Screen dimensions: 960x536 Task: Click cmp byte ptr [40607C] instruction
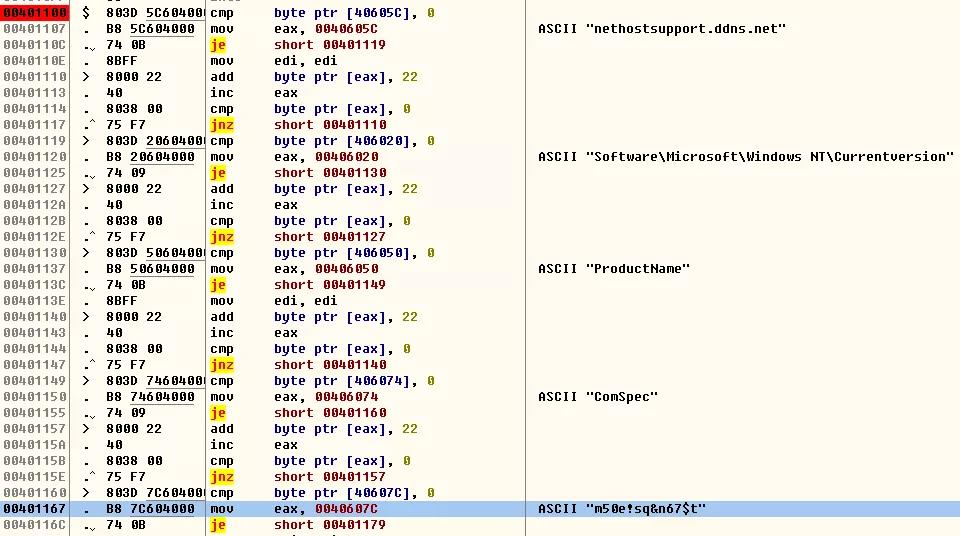pyautogui.click(x=322, y=493)
